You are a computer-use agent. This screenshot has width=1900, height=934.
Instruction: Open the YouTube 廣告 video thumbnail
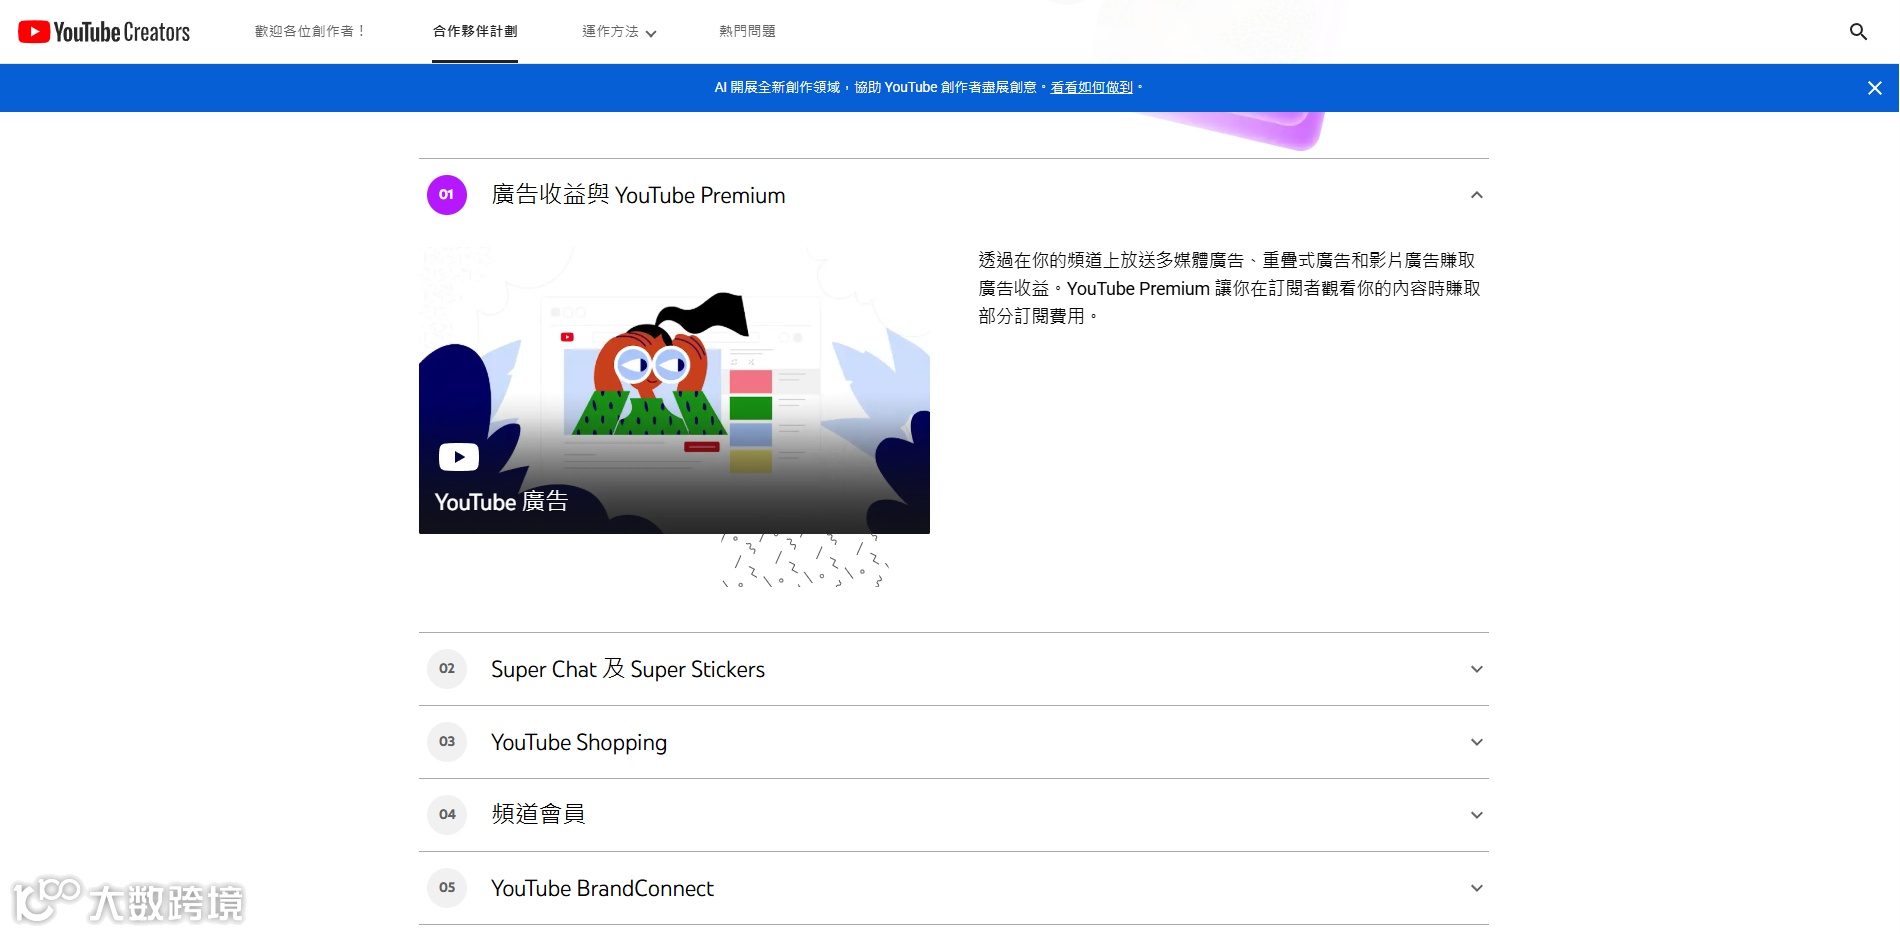tap(674, 390)
